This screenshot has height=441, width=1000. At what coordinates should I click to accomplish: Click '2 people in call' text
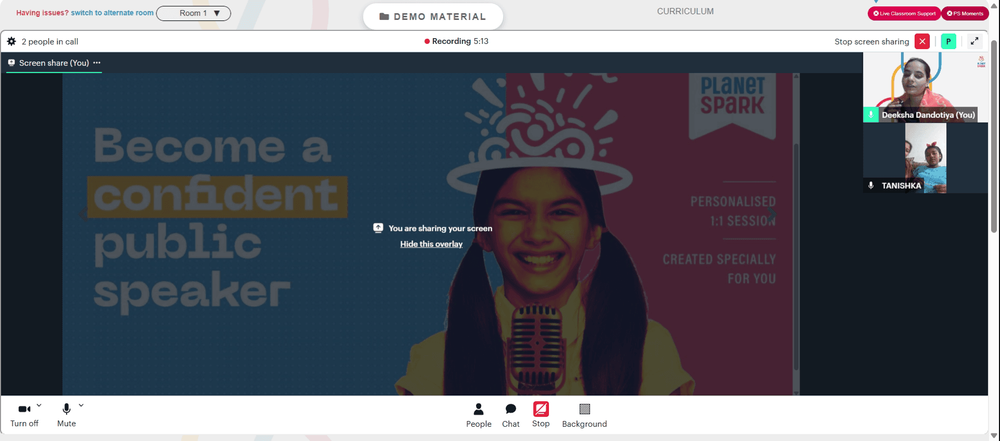click(50, 41)
